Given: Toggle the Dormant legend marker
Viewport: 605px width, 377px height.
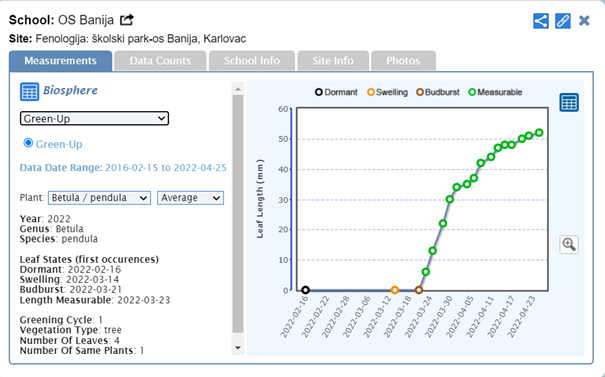Looking at the screenshot, I should 318,92.
